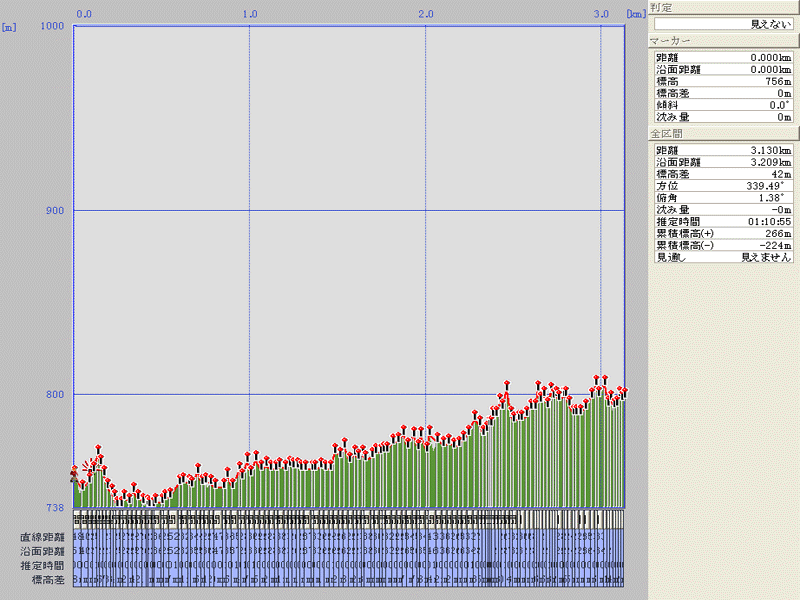
Task: Click the 900 elevation axis label
Action: tap(55, 210)
